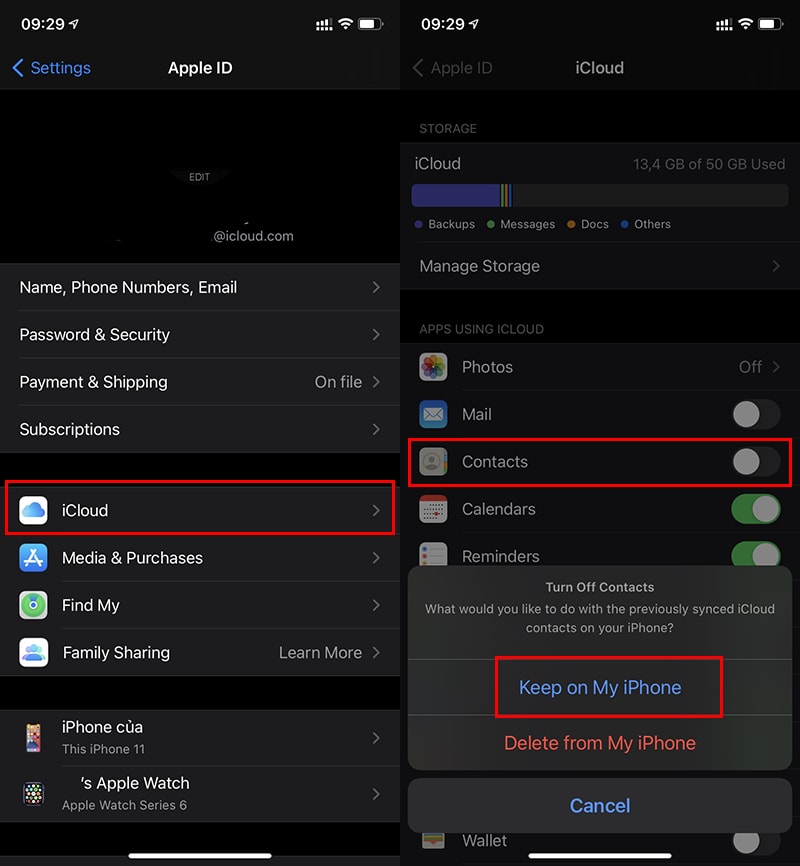This screenshot has width=800, height=866.
Task: Tap the Family Sharing people icon
Action: coord(33,652)
